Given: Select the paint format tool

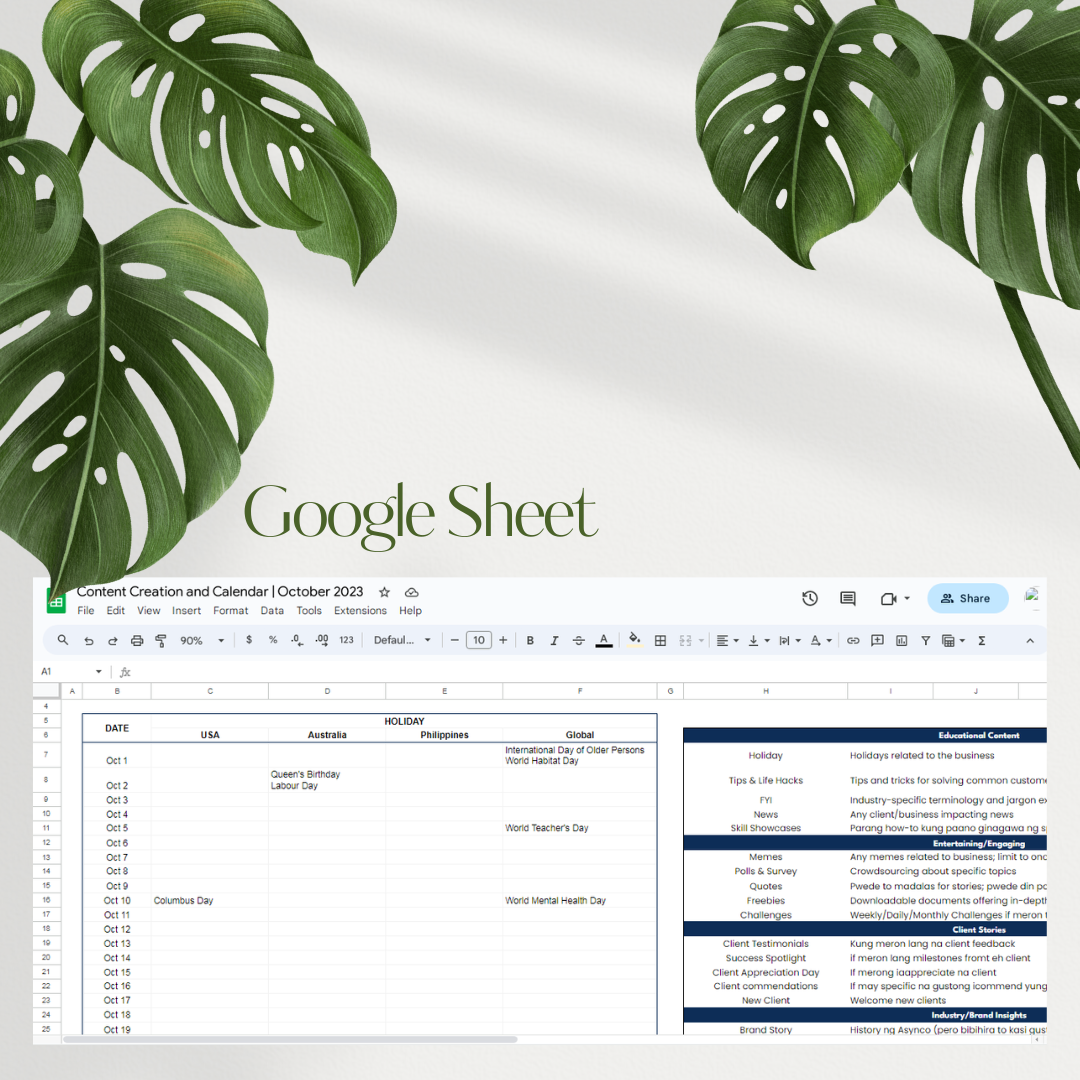Looking at the screenshot, I should pos(161,641).
